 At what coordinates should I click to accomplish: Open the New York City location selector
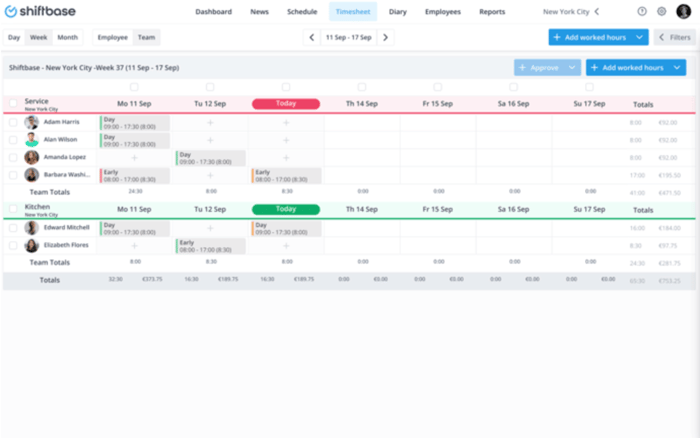click(570, 12)
